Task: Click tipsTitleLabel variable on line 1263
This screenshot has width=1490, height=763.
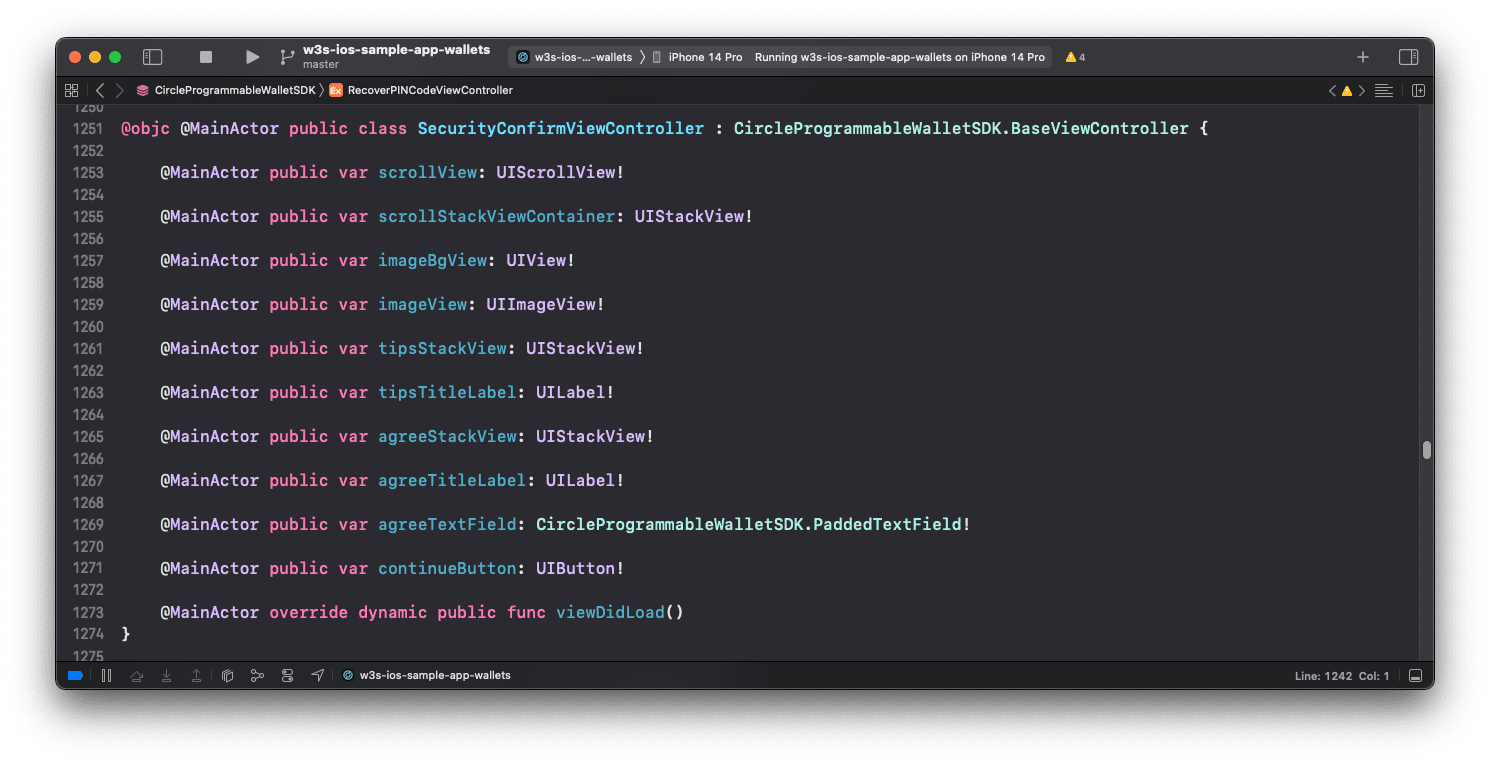Action: (447, 393)
